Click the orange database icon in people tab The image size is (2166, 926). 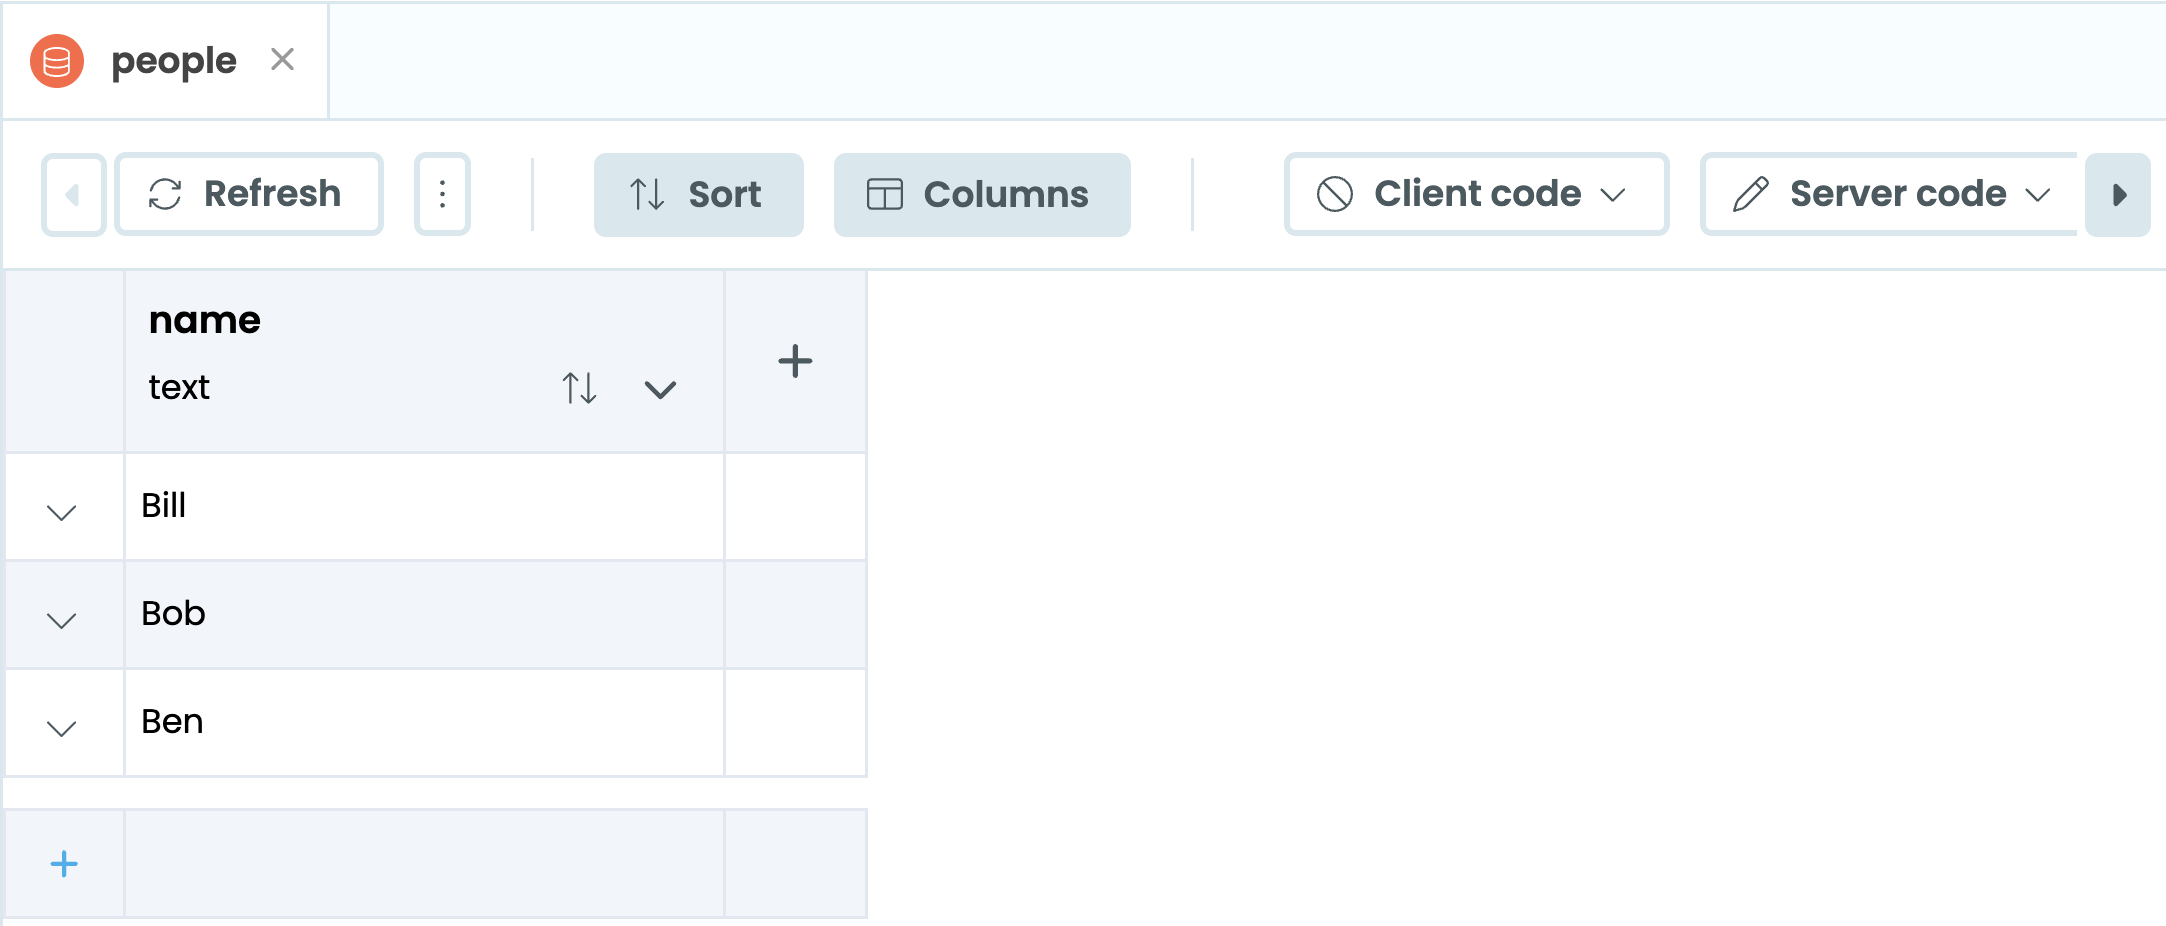(57, 61)
